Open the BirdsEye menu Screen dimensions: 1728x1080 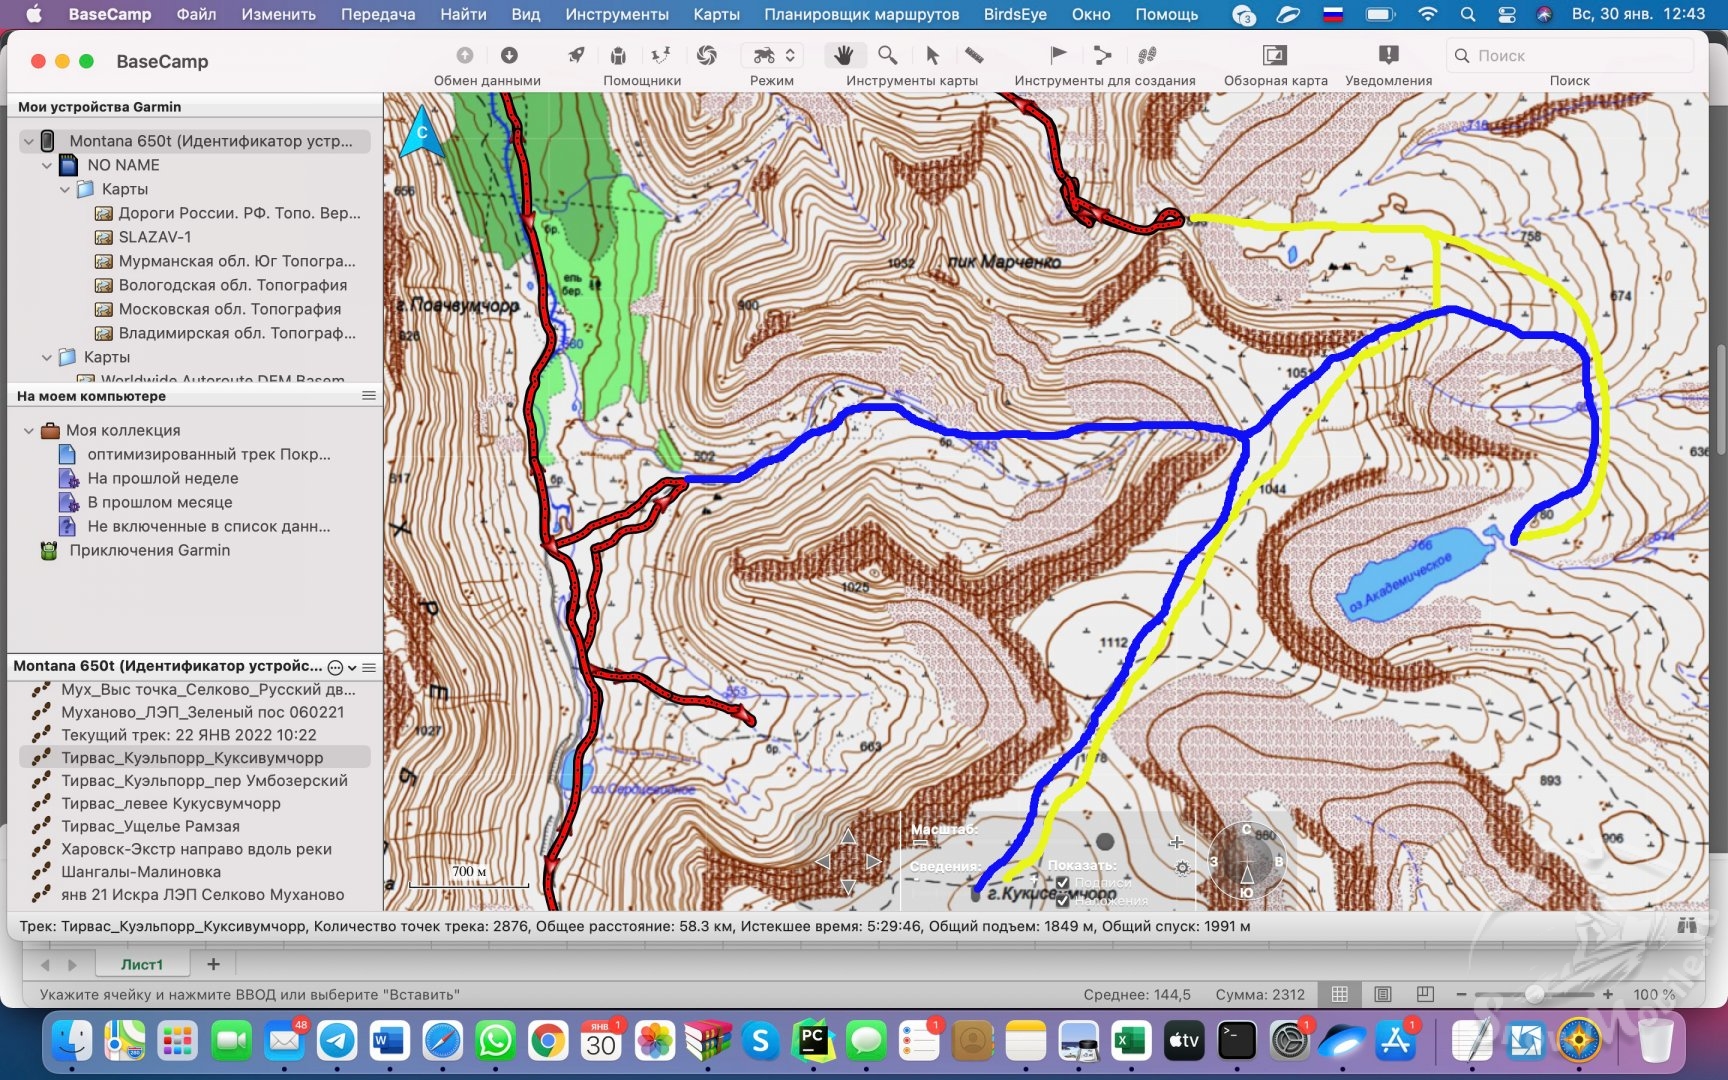coord(1015,14)
